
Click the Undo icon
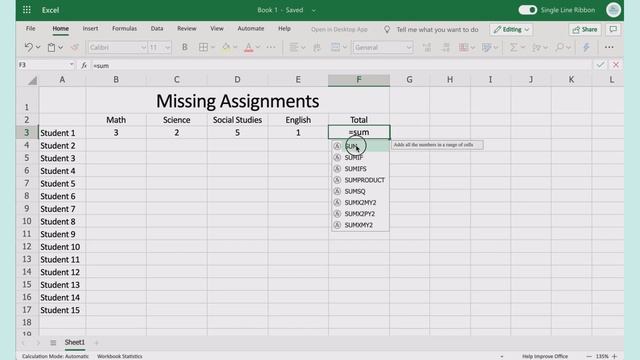(x=28, y=47)
